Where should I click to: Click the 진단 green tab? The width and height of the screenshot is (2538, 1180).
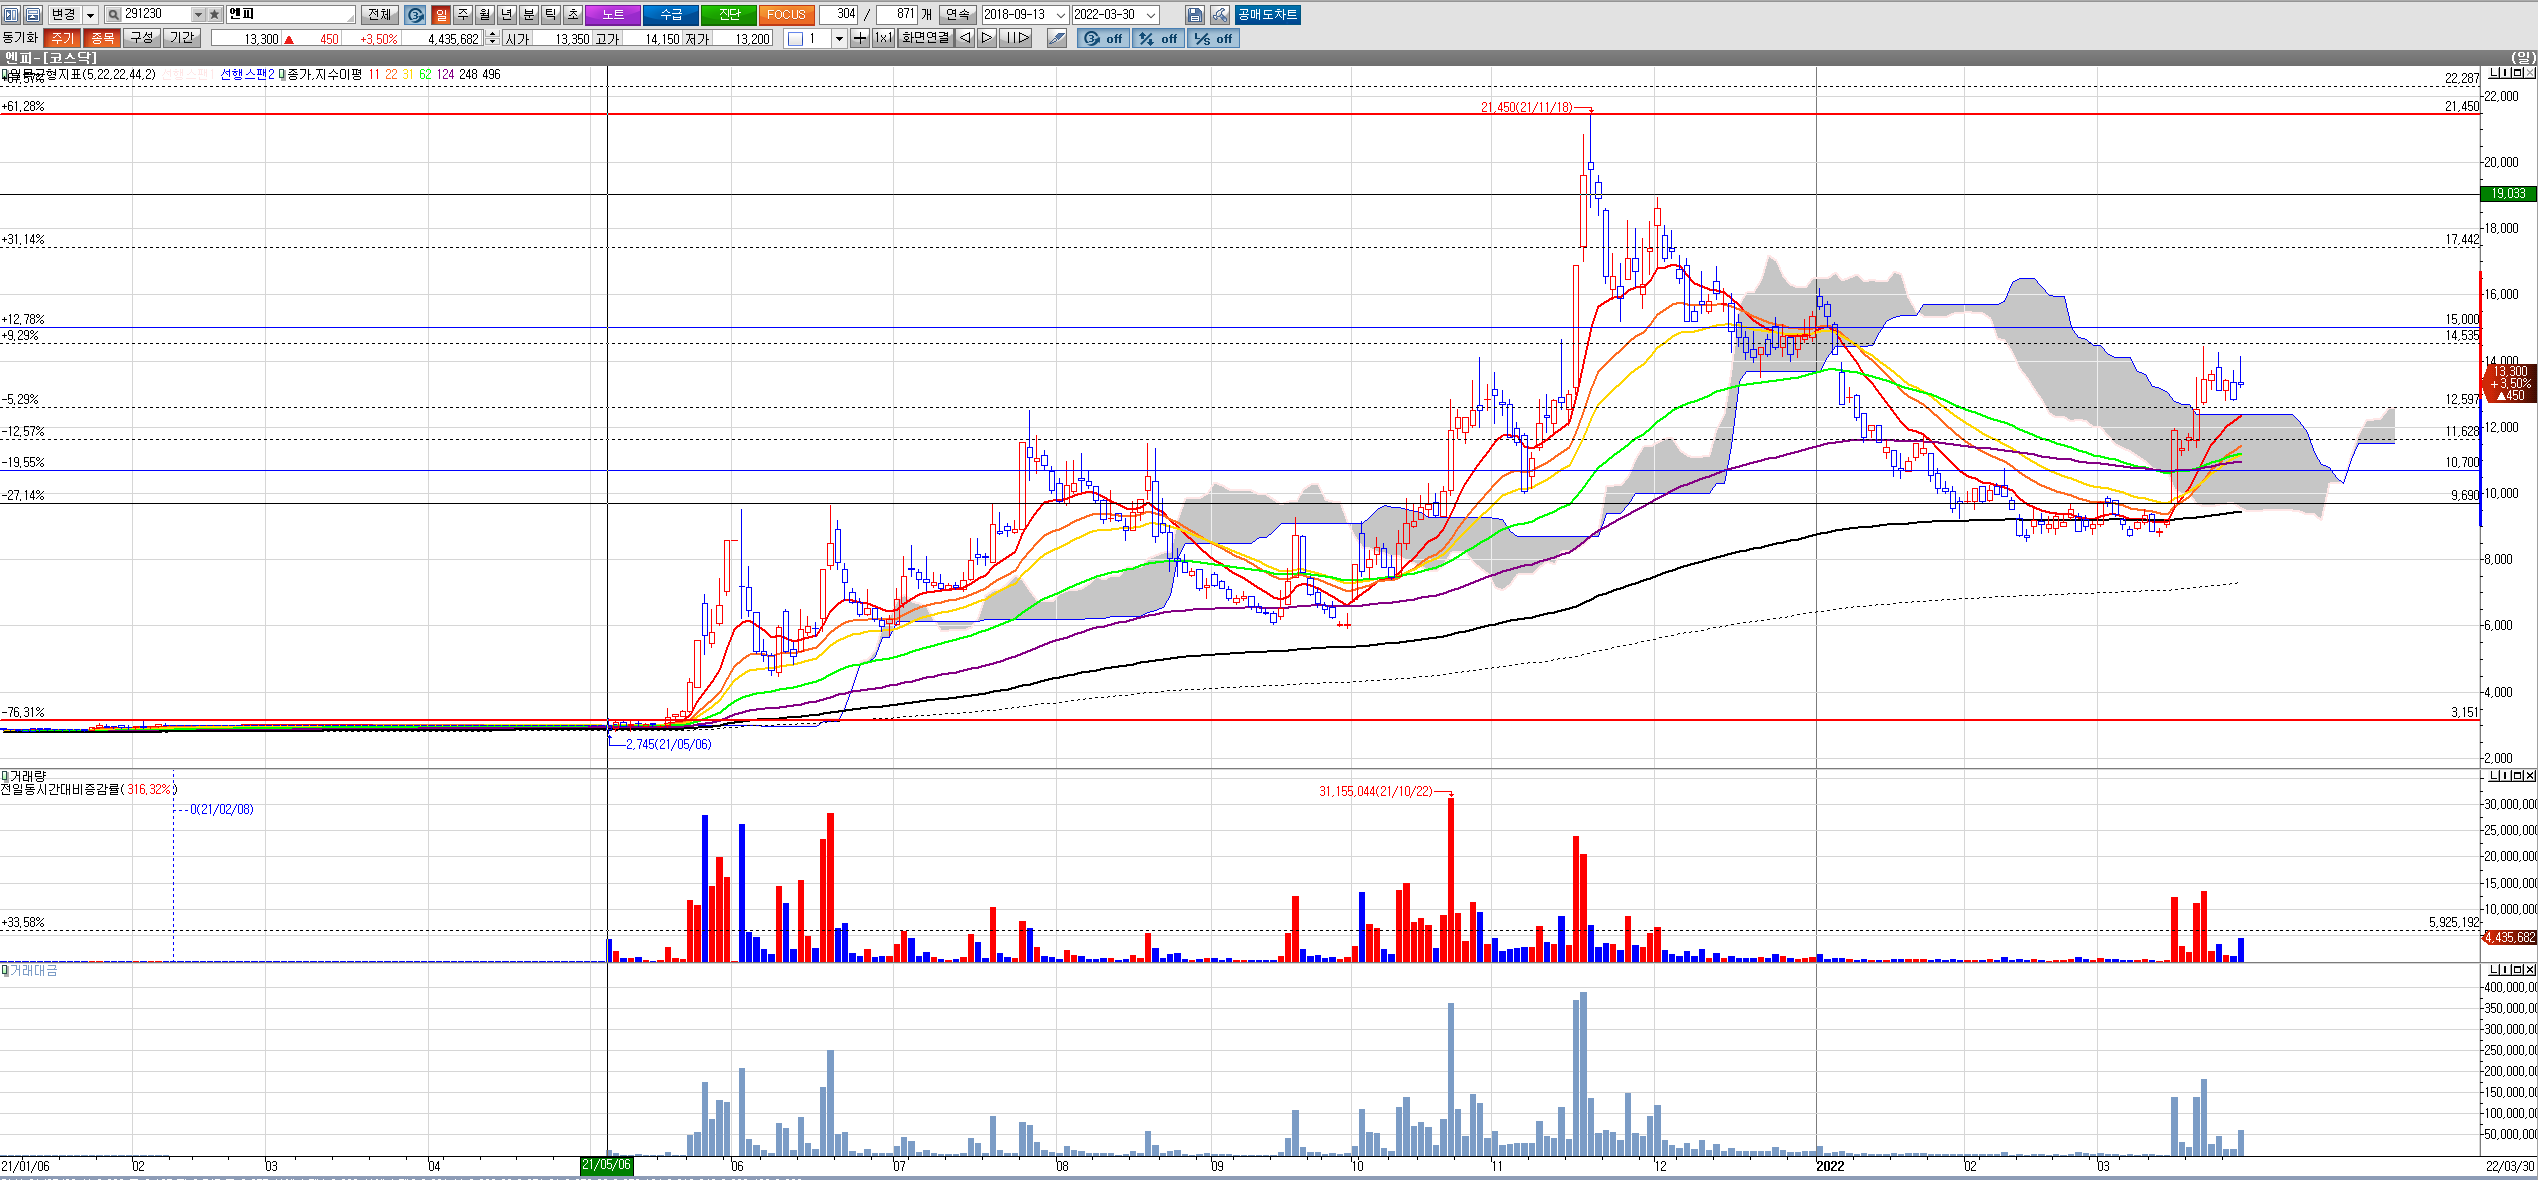point(729,14)
